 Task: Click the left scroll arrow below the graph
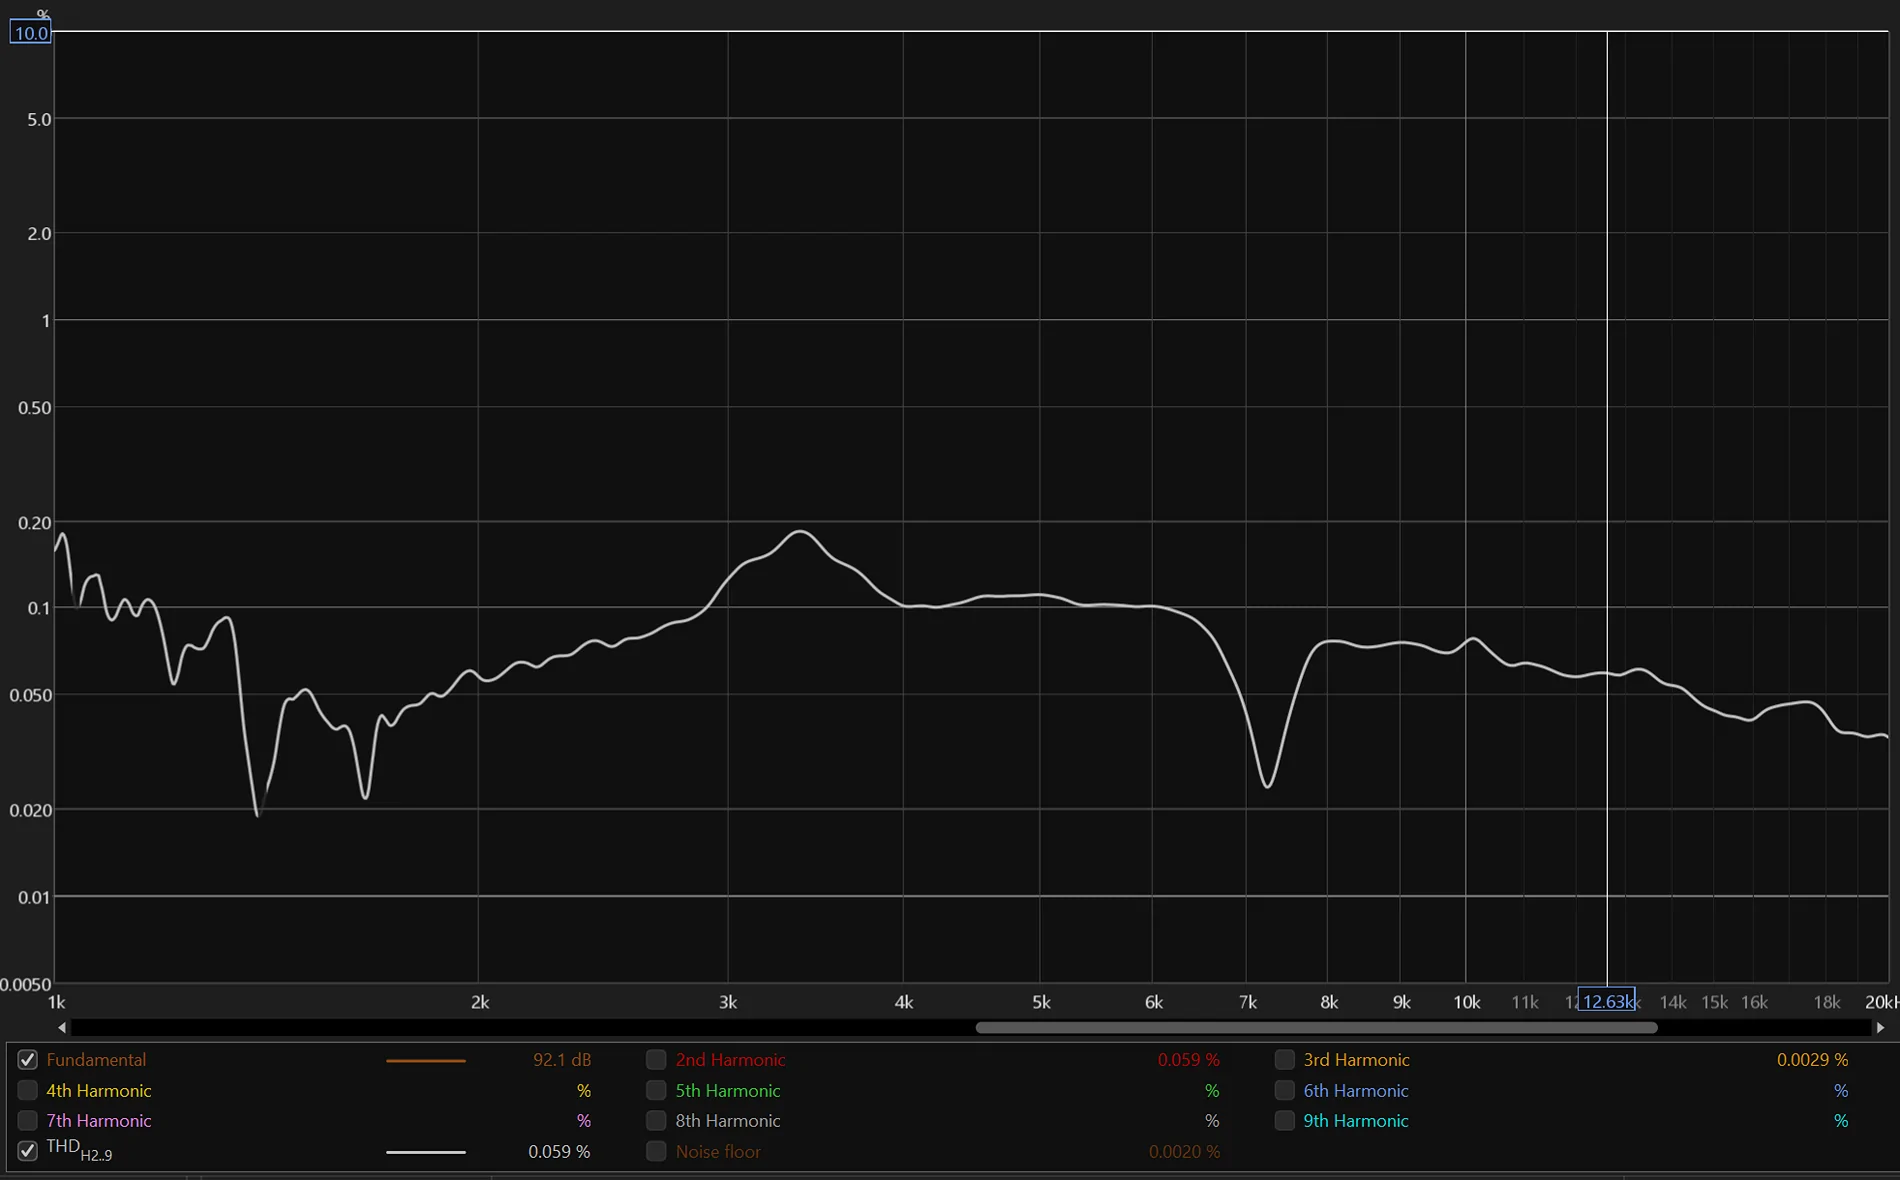click(62, 1028)
